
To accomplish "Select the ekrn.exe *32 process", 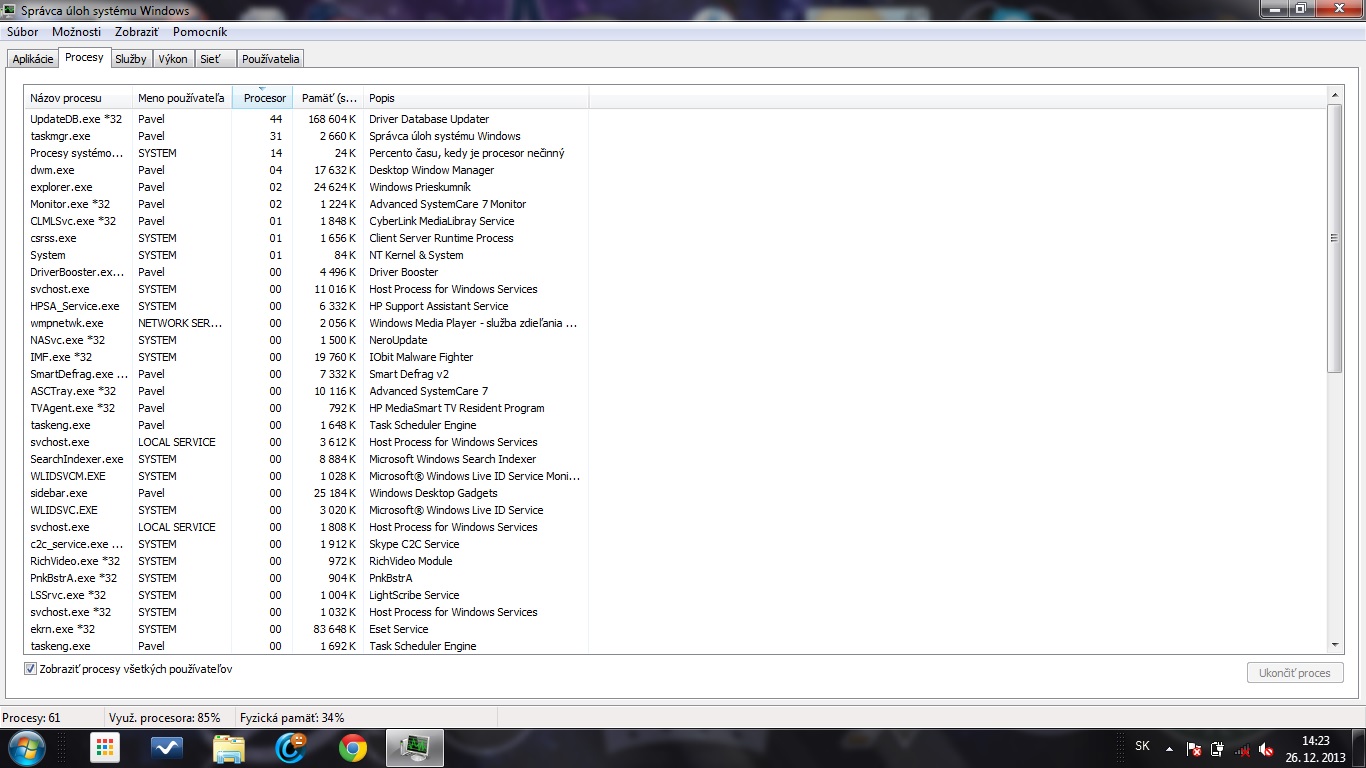I will [x=307, y=629].
